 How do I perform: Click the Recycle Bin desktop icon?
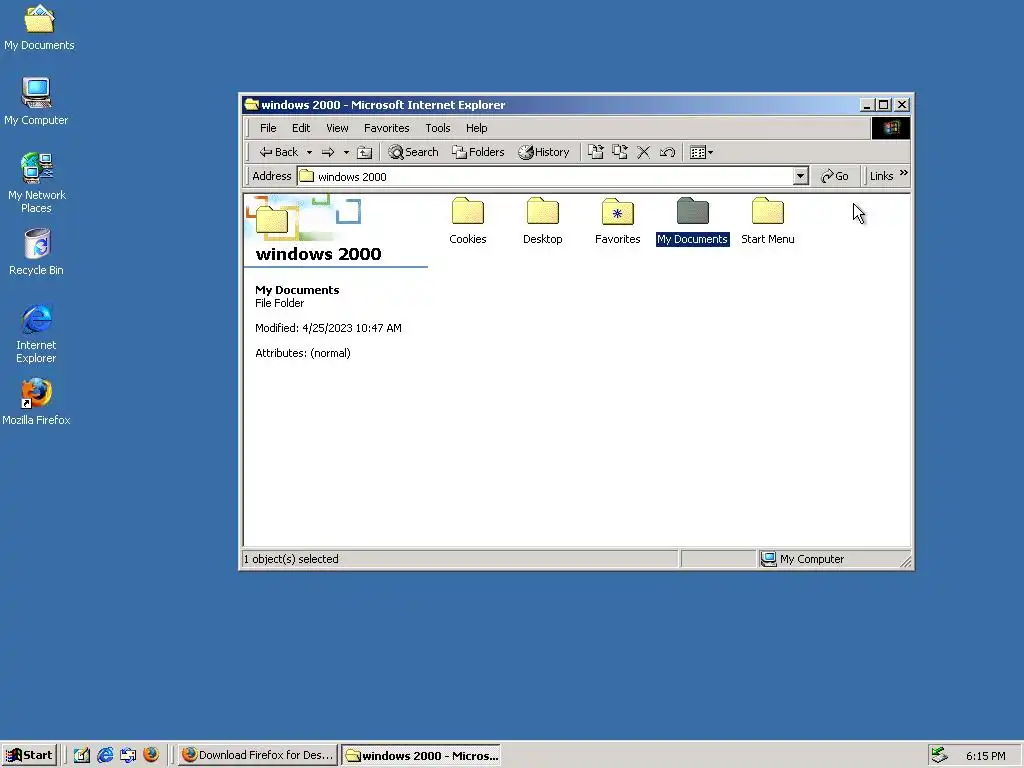pos(37,252)
